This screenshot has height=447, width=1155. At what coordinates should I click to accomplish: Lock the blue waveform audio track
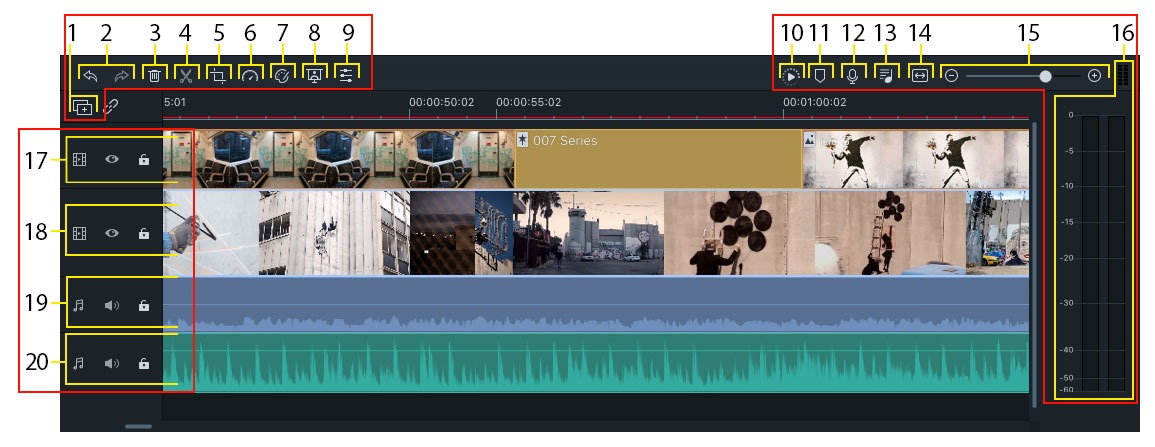144,305
